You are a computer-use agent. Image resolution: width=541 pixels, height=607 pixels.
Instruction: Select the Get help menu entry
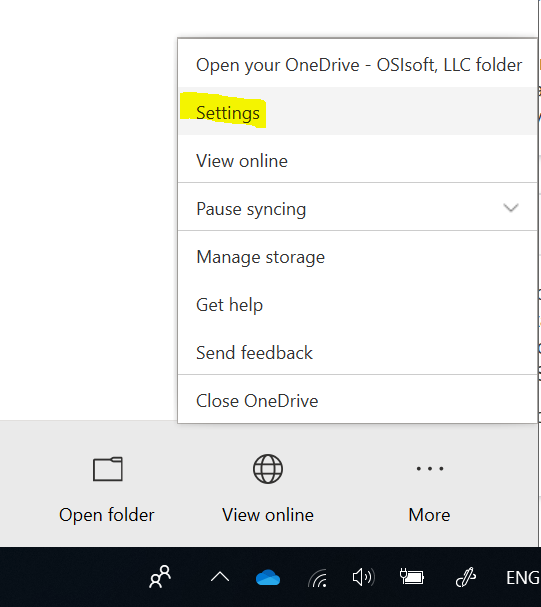[x=358, y=305]
